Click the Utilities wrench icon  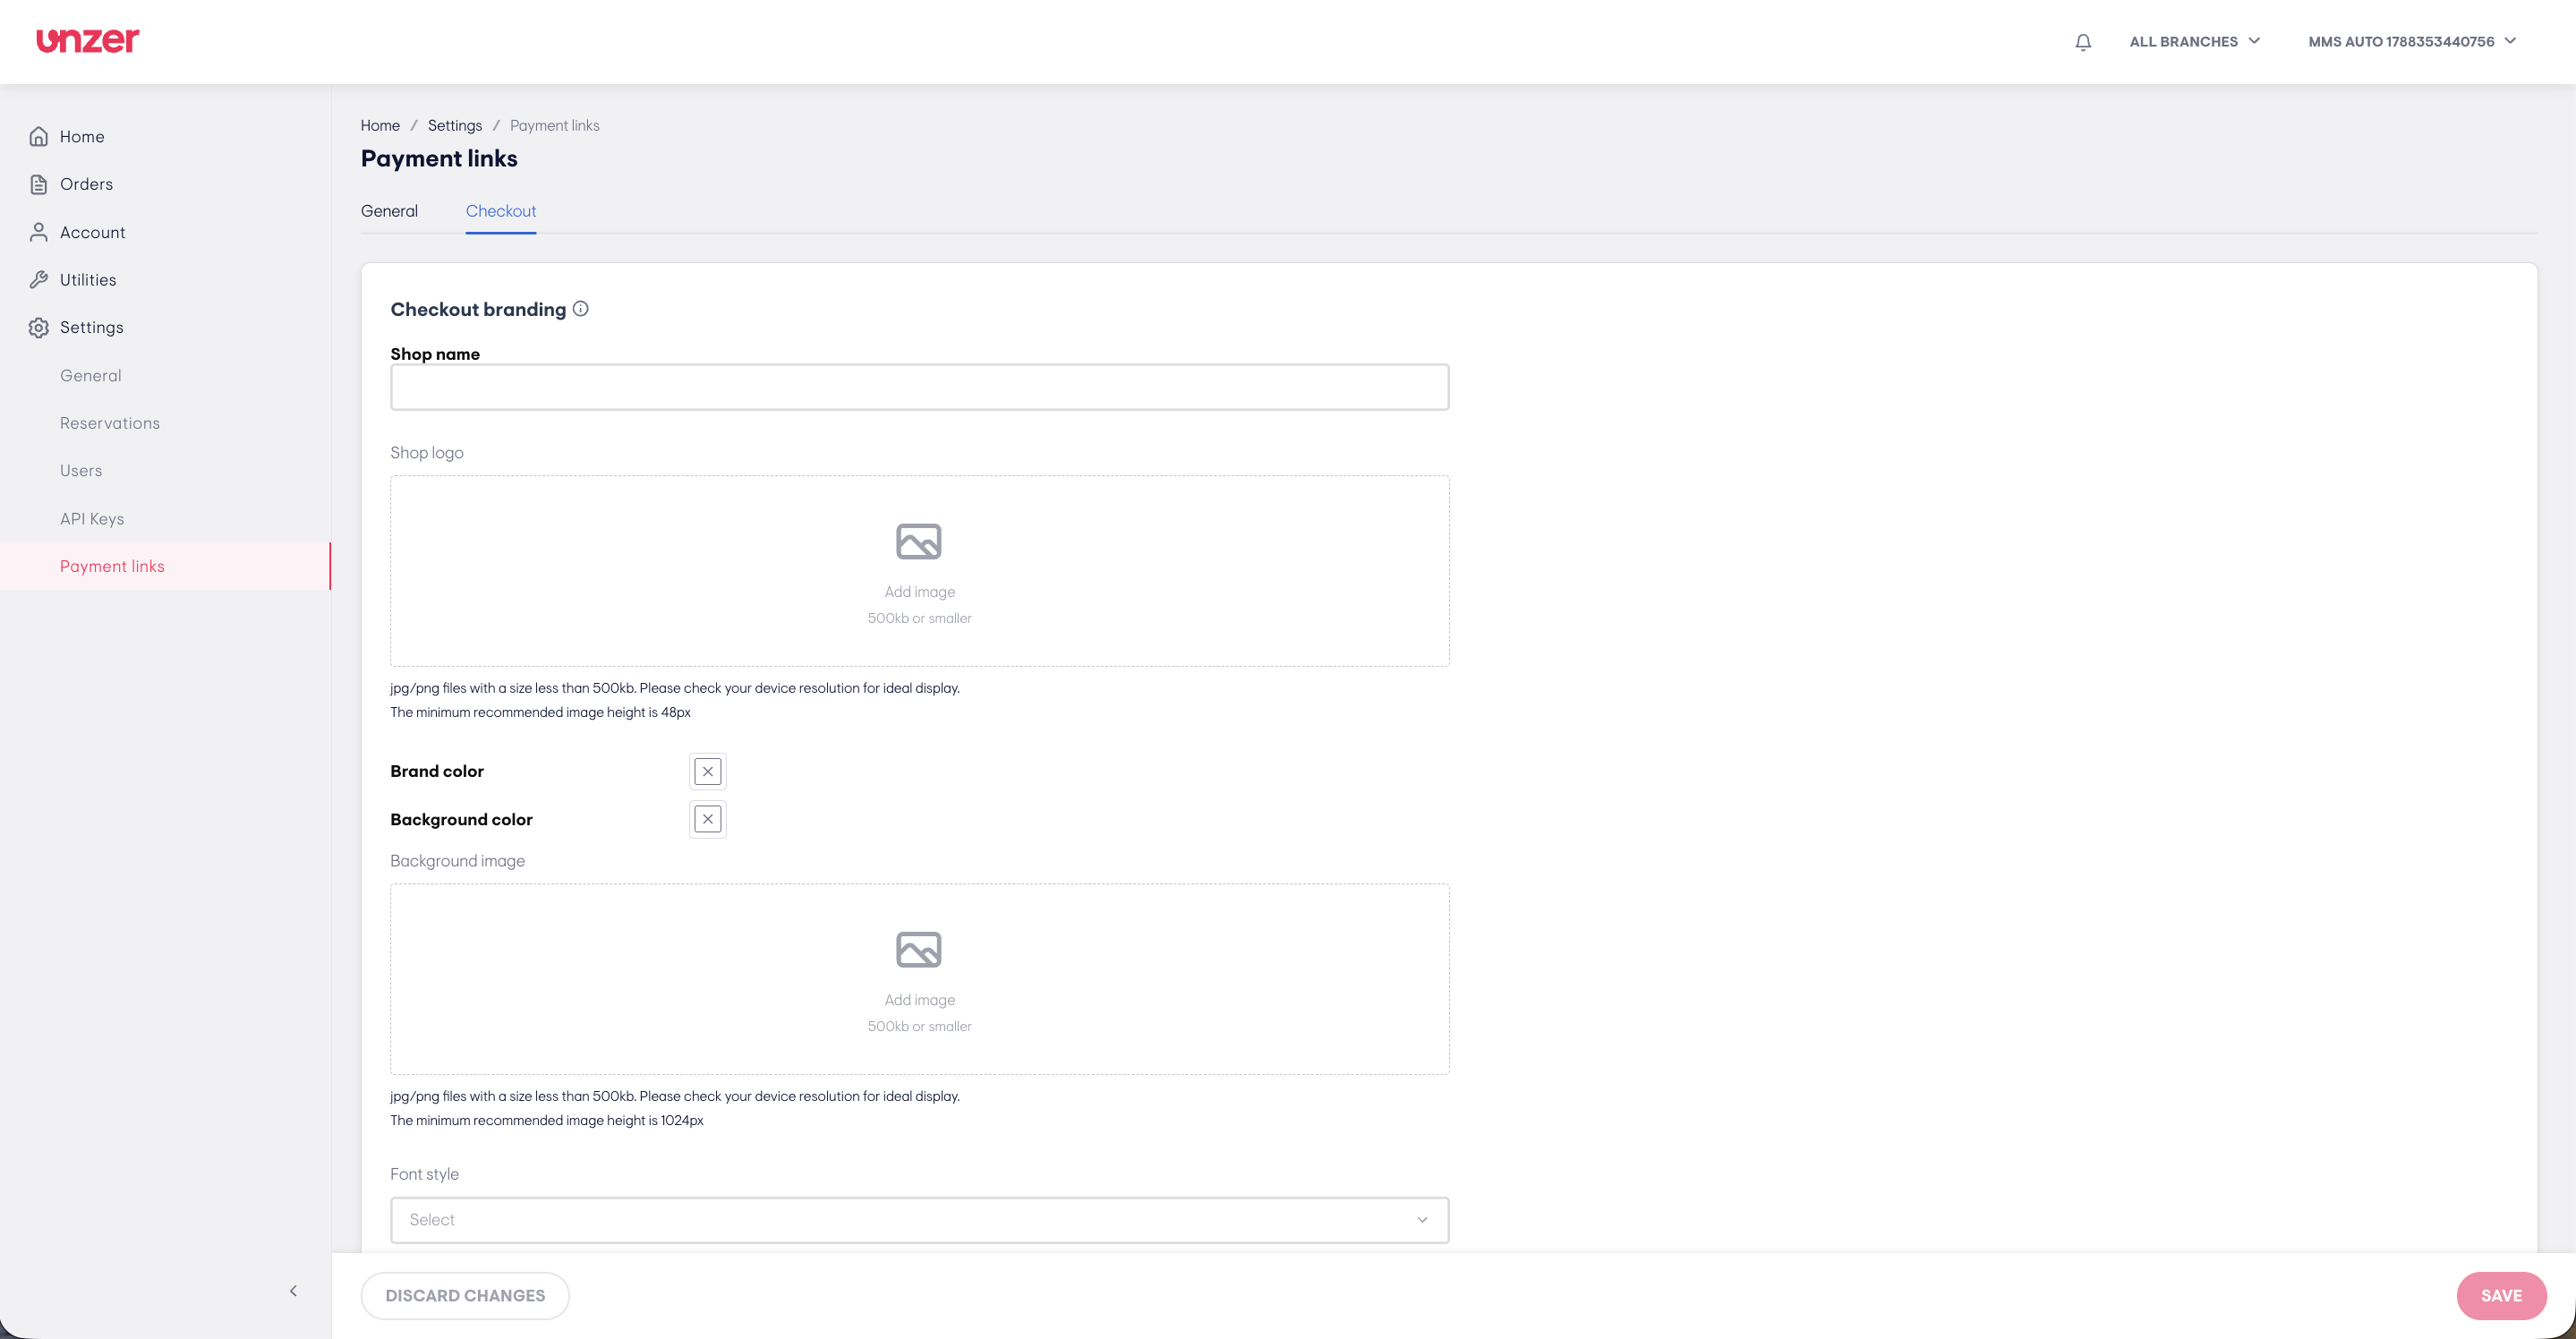point(39,280)
